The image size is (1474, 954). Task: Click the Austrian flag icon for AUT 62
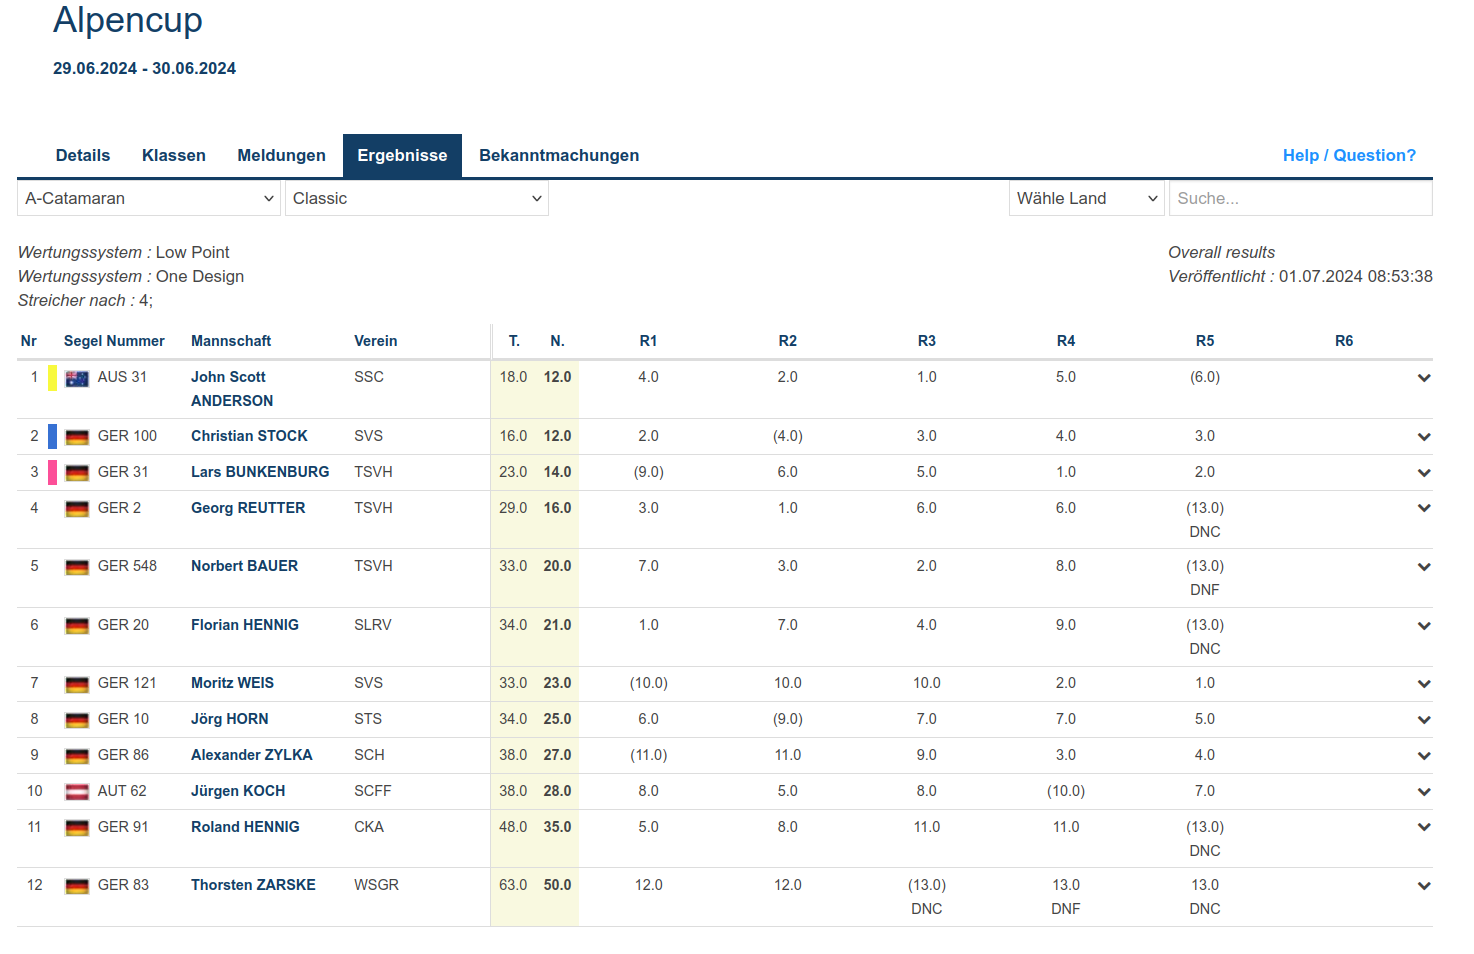tap(77, 792)
